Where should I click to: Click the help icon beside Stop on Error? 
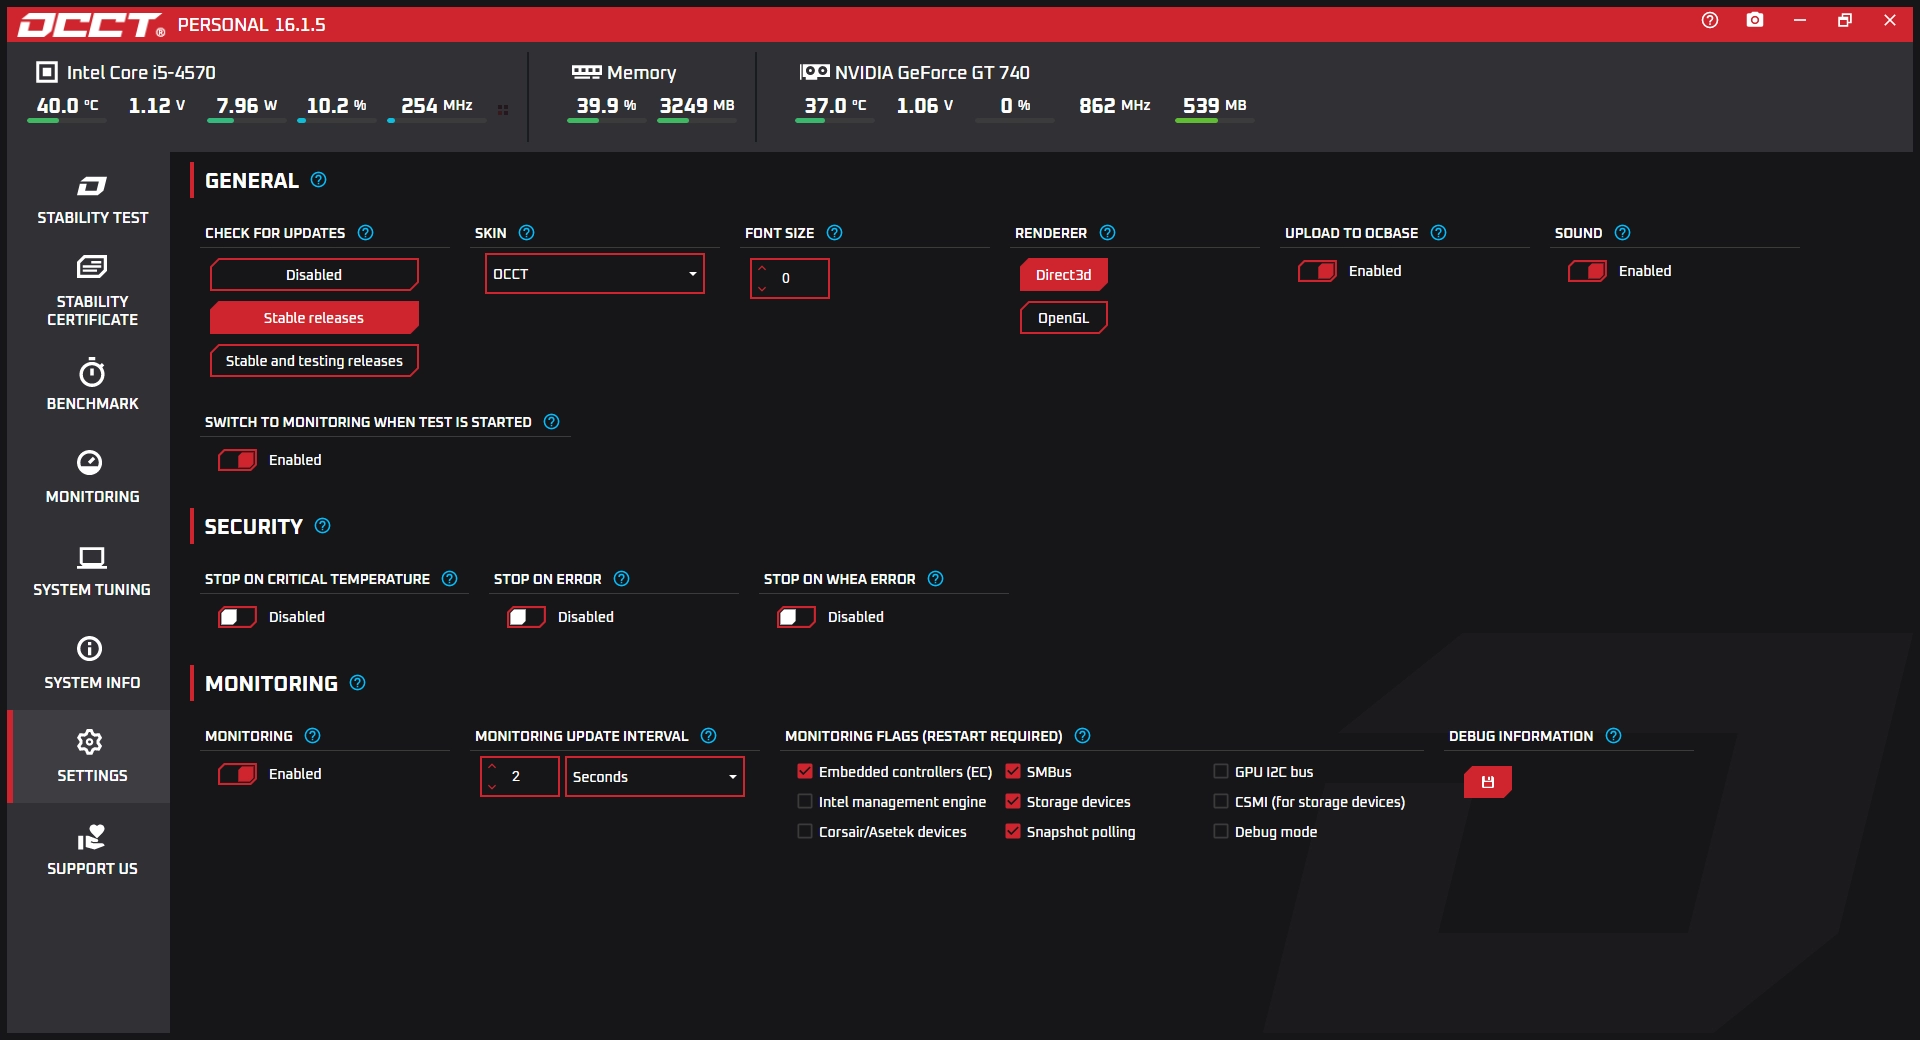(x=622, y=579)
